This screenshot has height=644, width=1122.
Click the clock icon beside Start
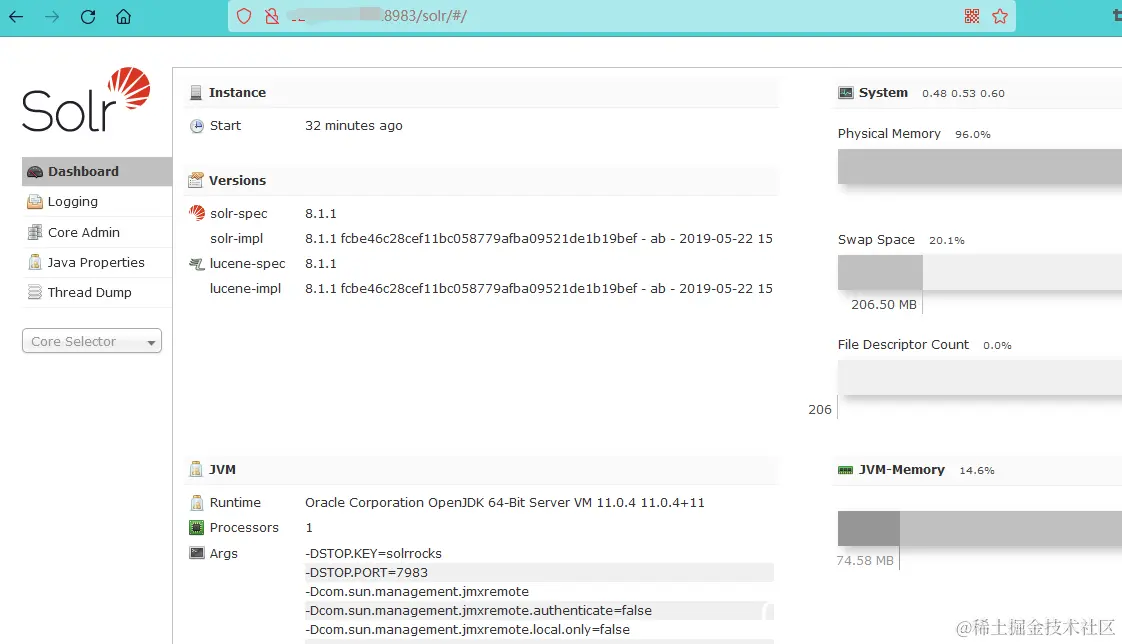(197, 126)
